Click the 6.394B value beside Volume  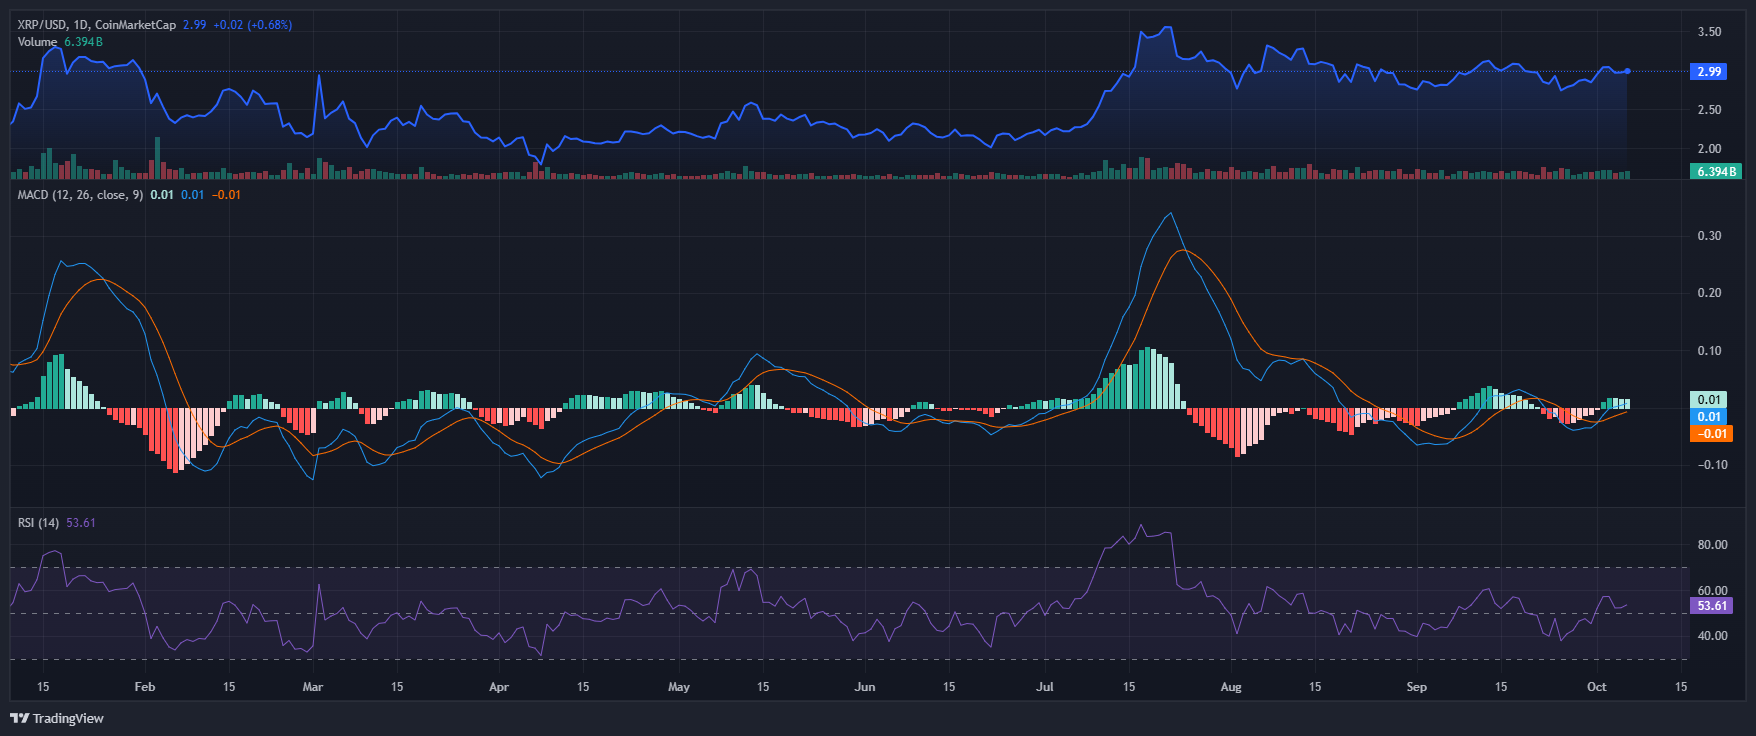84,42
